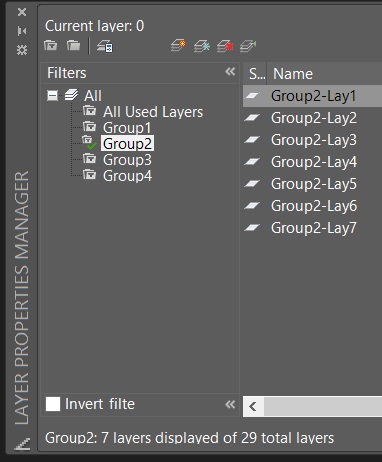382x462 pixels.
Task: Click the palette resize grip icon
Action: point(22,444)
